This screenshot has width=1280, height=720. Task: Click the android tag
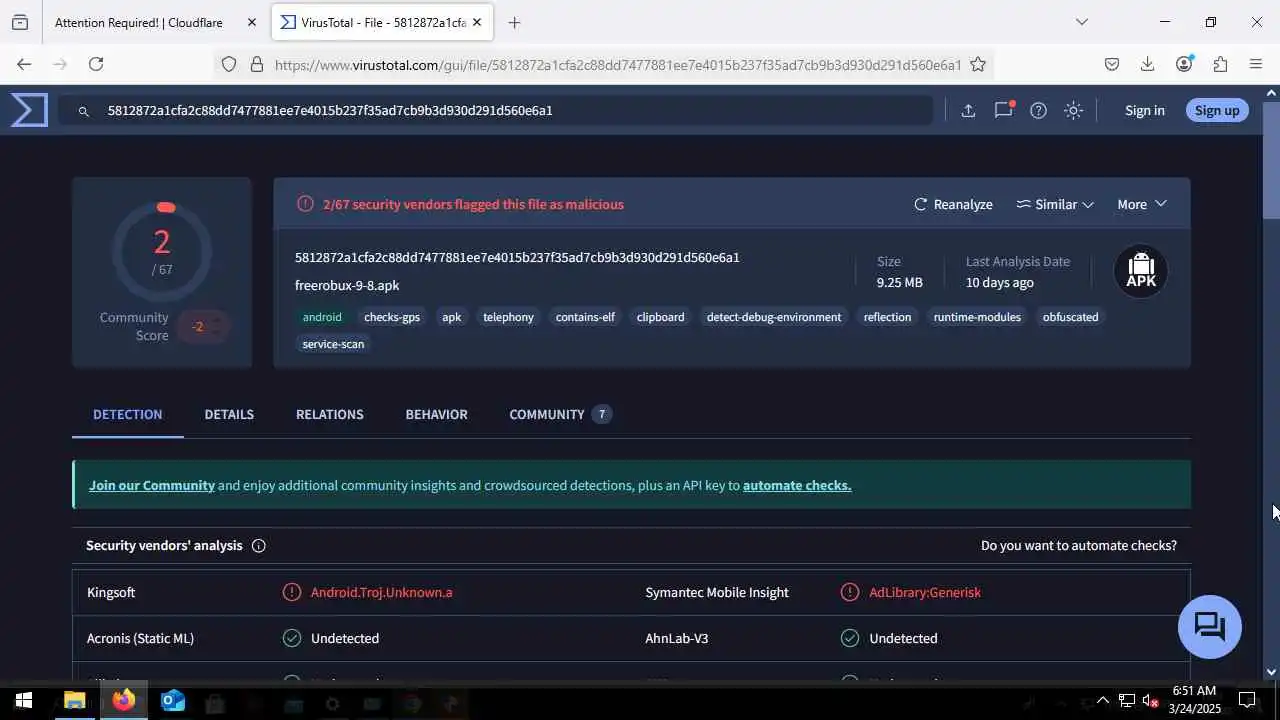322,317
